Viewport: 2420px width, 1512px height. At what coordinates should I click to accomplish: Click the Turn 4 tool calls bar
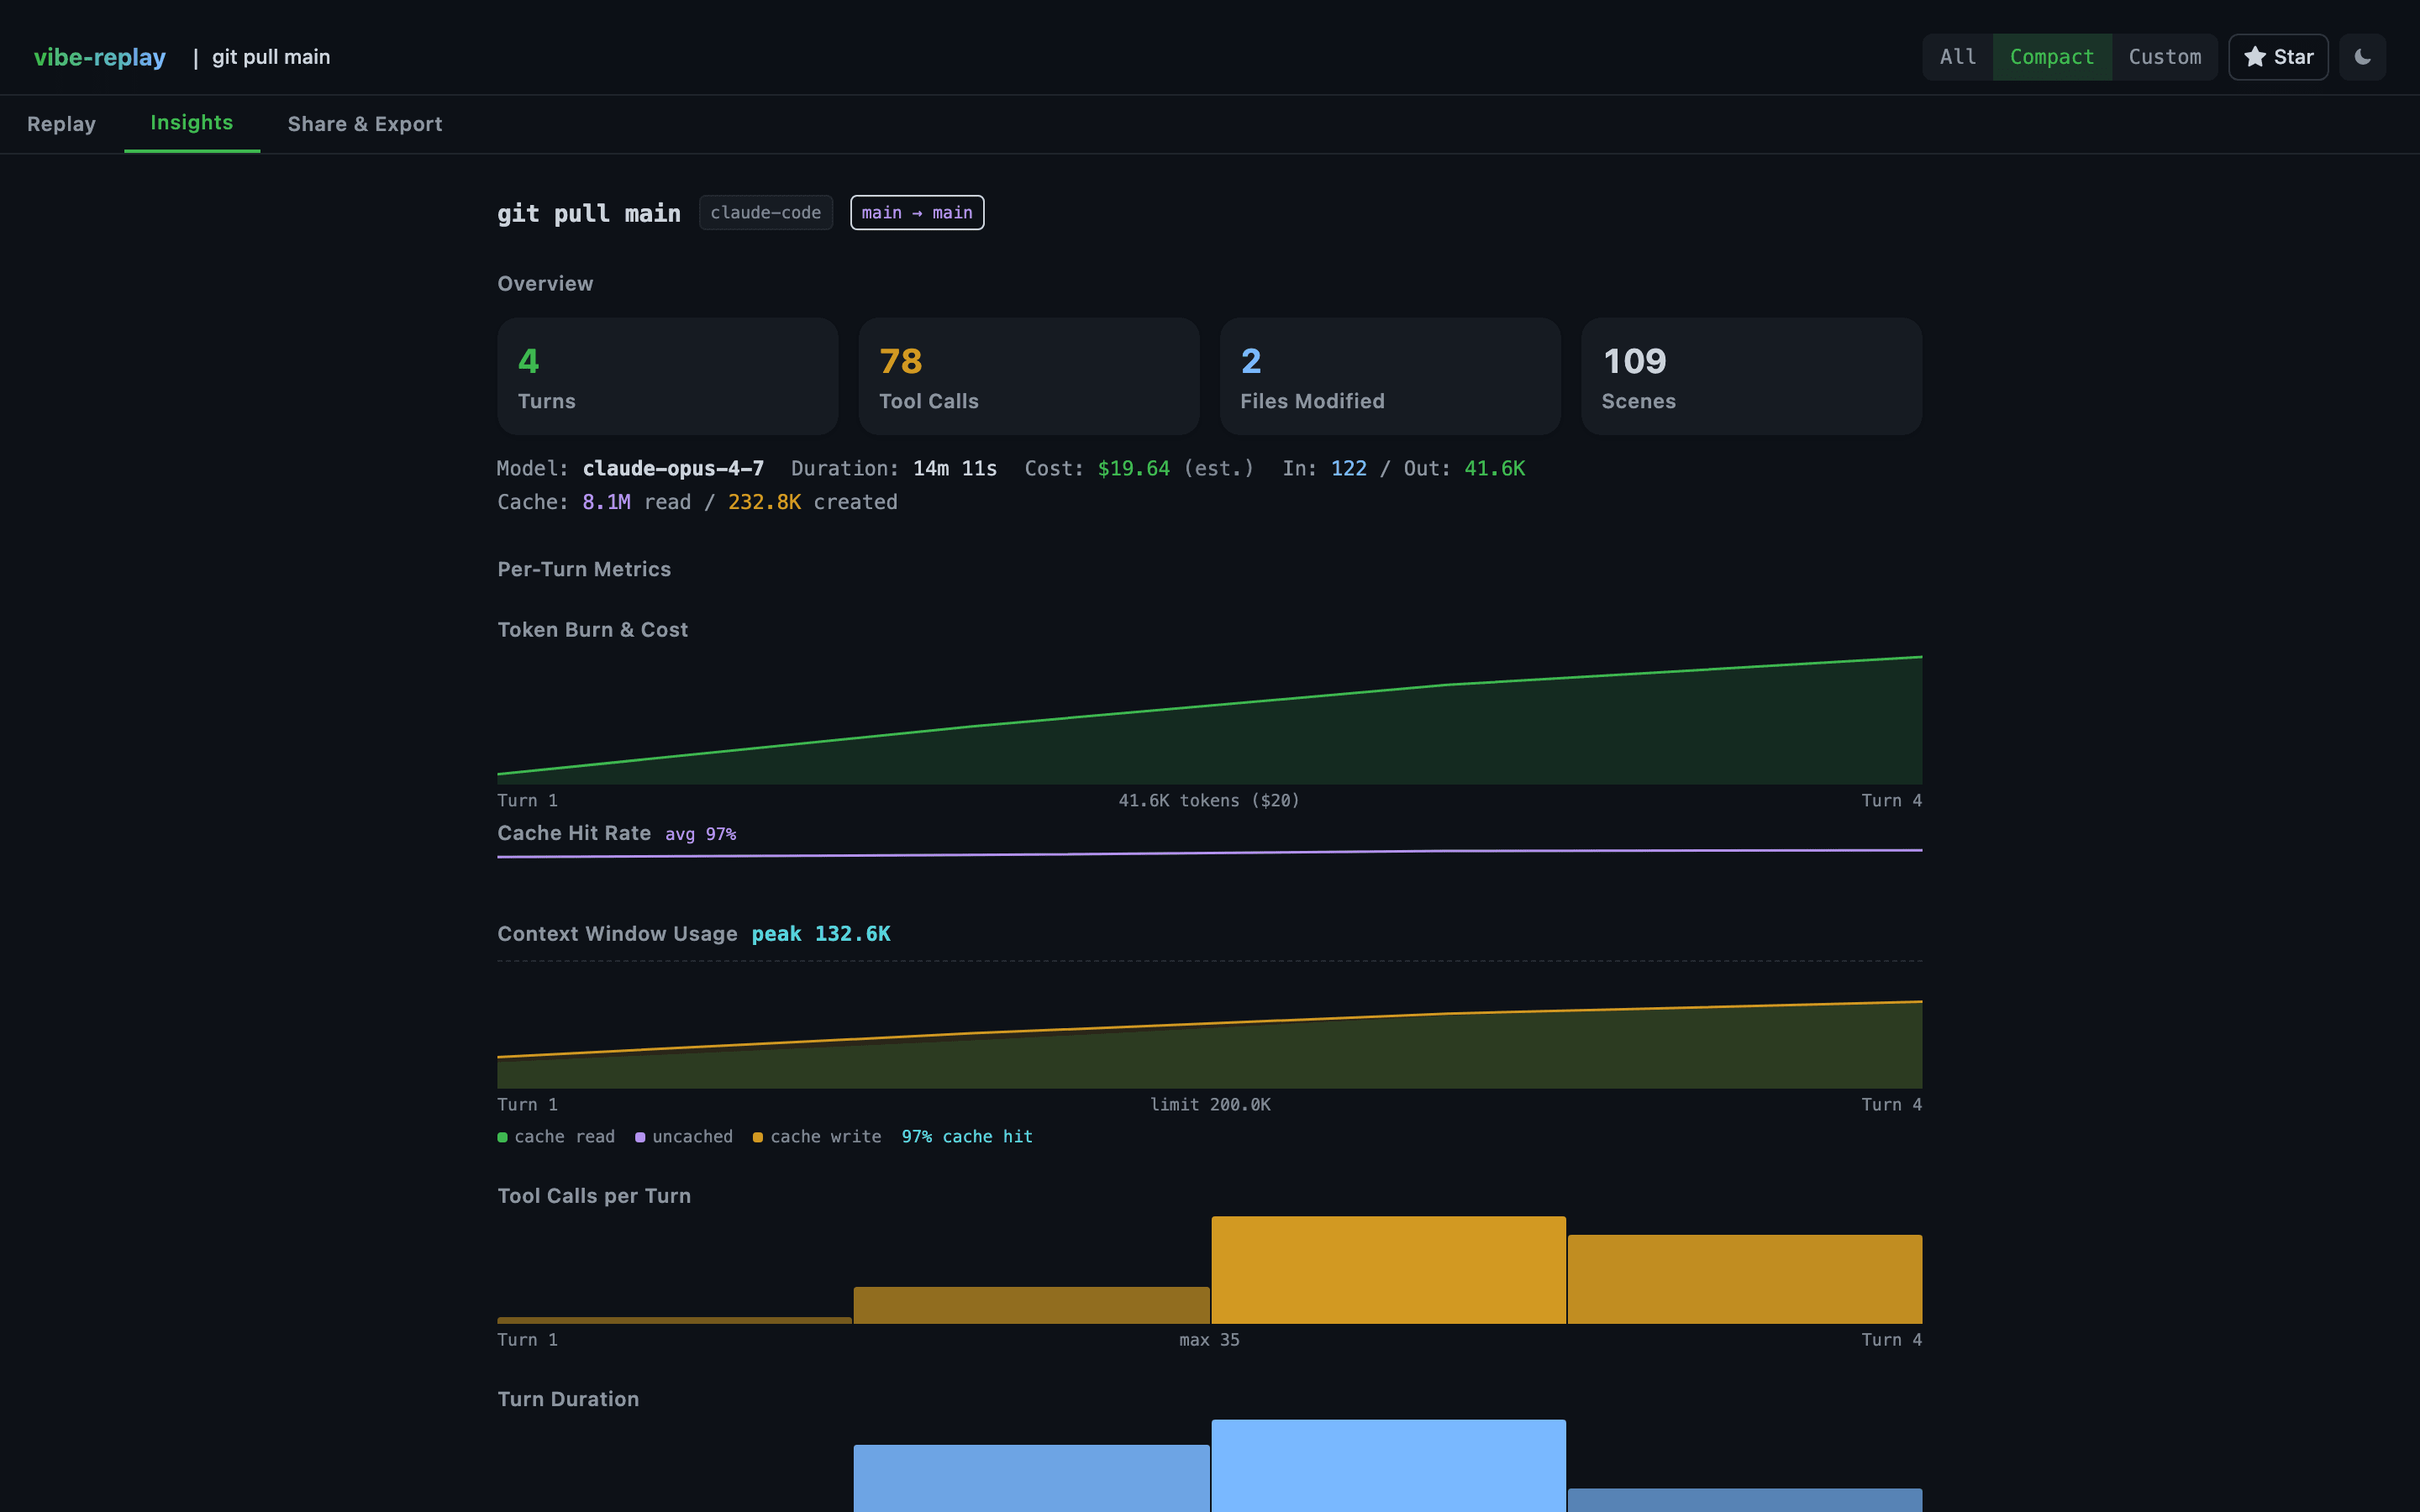click(1745, 1279)
